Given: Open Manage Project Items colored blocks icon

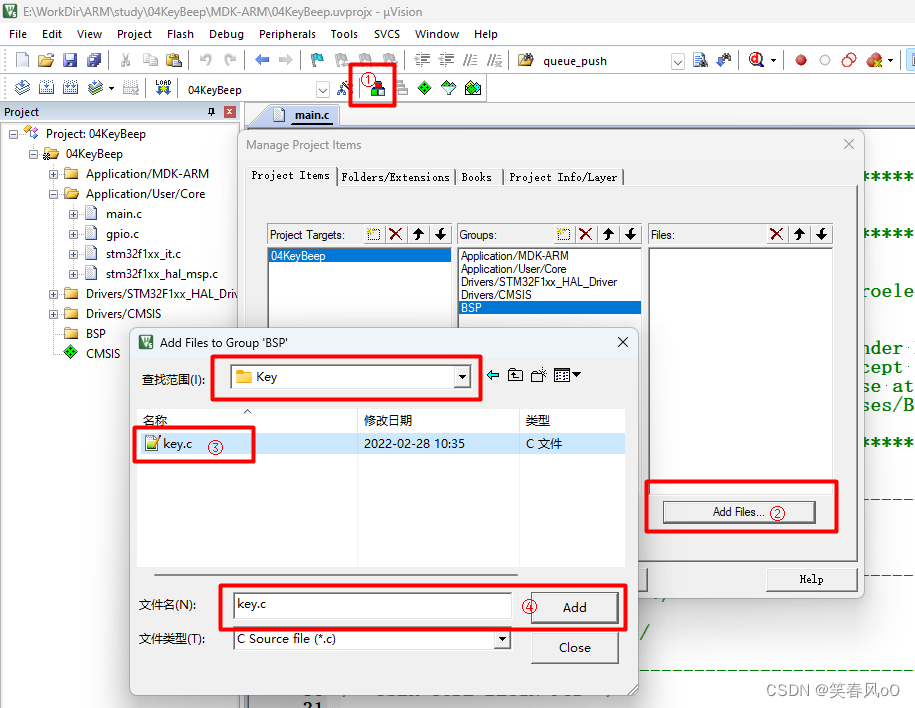Looking at the screenshot, I should pyautogui.click(x=377, y=89).
